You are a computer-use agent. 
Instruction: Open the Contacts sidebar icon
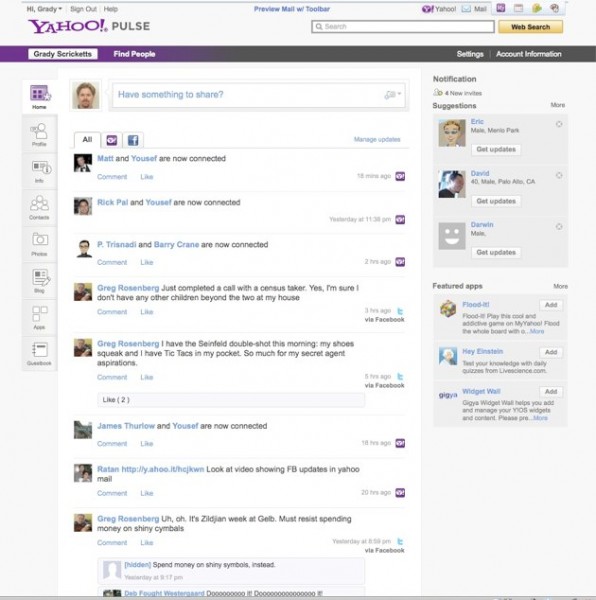[x=39, y=207]
